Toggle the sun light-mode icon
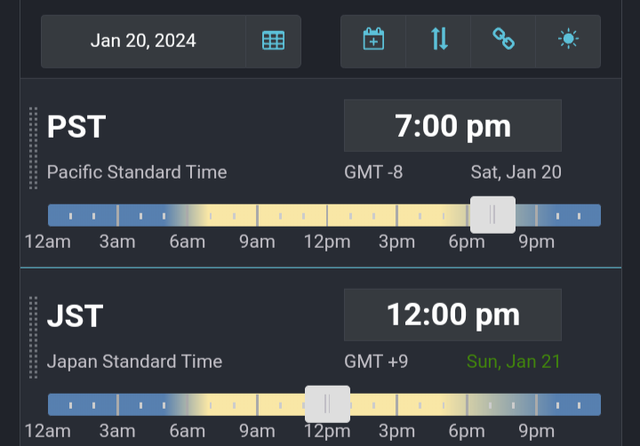Viewport: 640px width, 446px height. (568, 39)
